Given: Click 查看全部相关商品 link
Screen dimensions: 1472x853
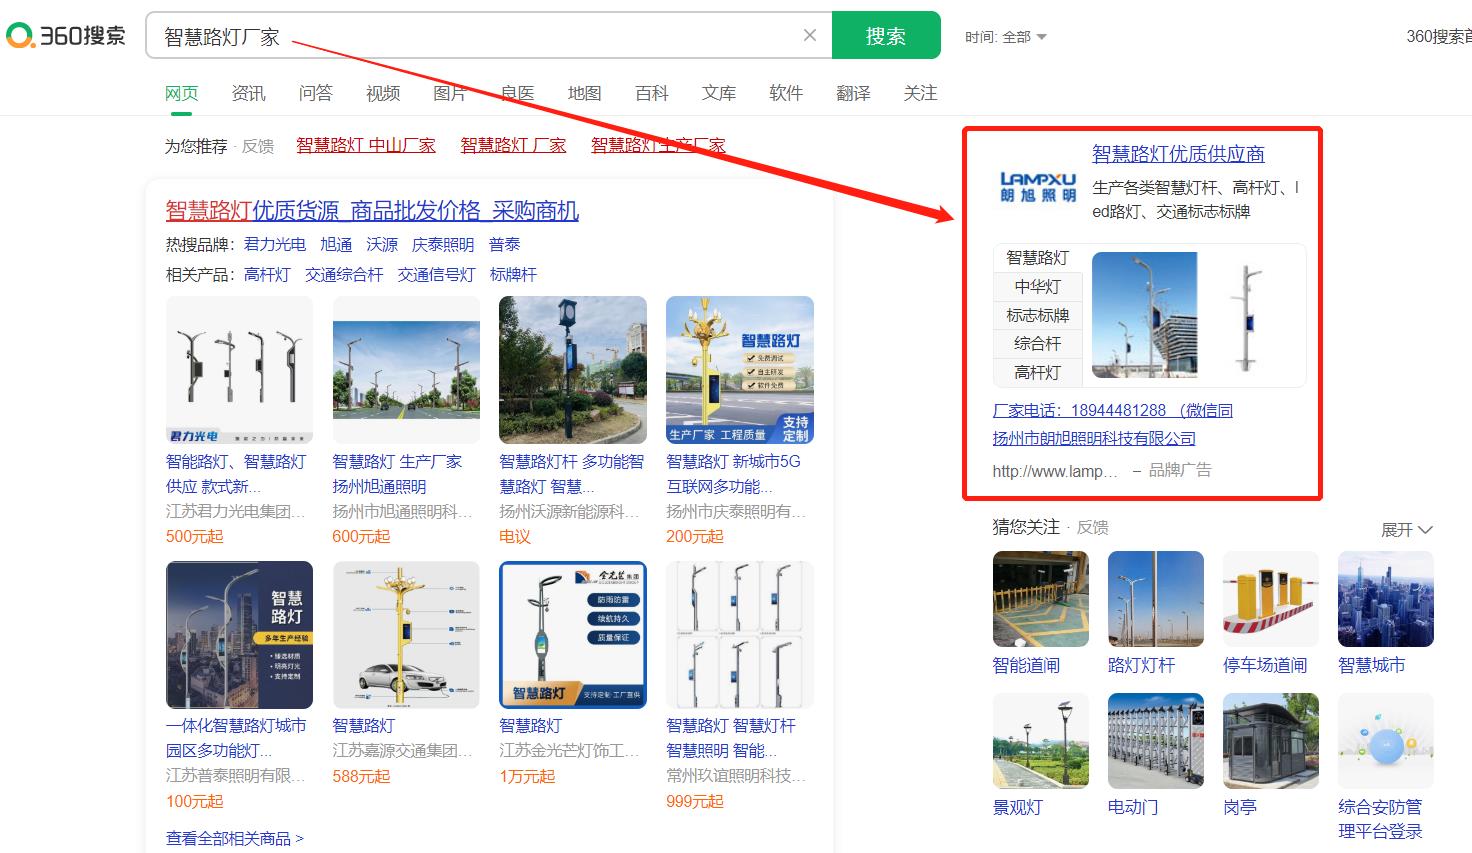Looking at the screenshot, I should click(235, 838).
